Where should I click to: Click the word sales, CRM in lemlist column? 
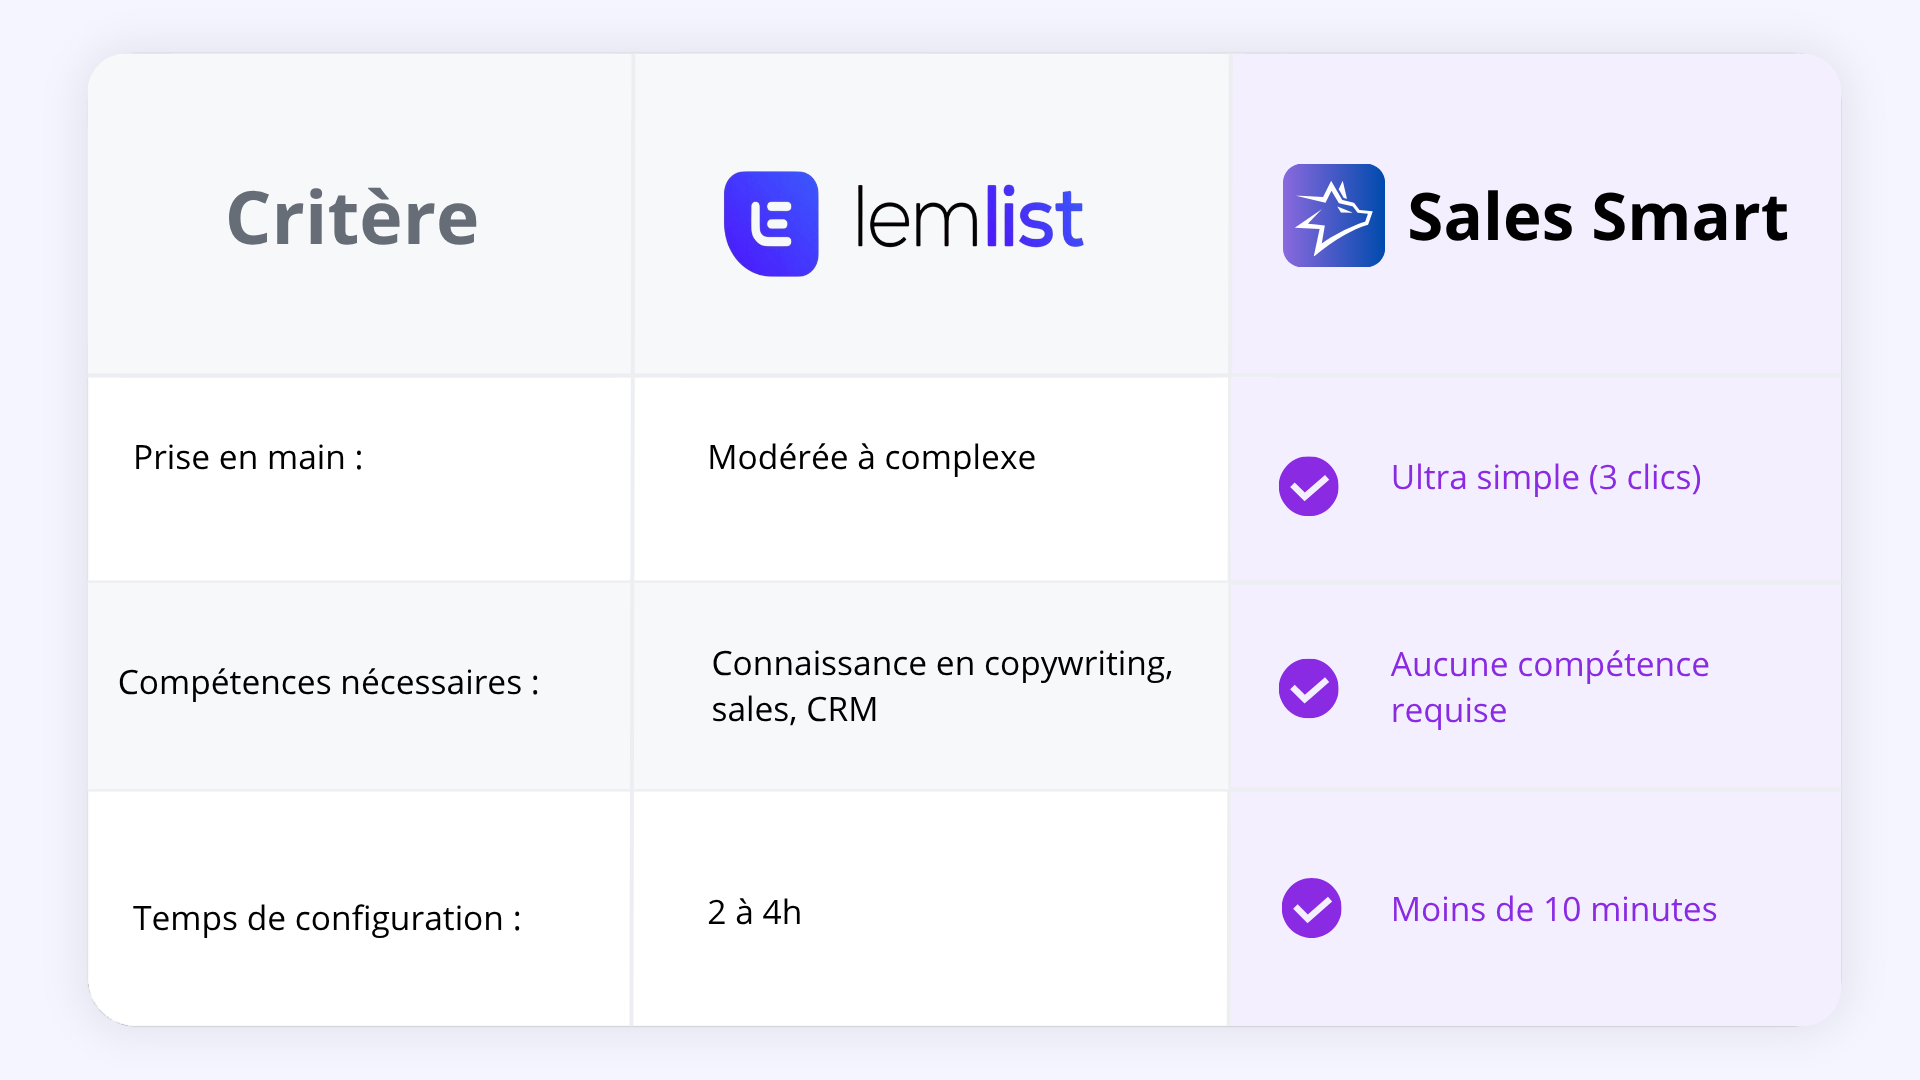pyautogui.click(x=794, y=709)
